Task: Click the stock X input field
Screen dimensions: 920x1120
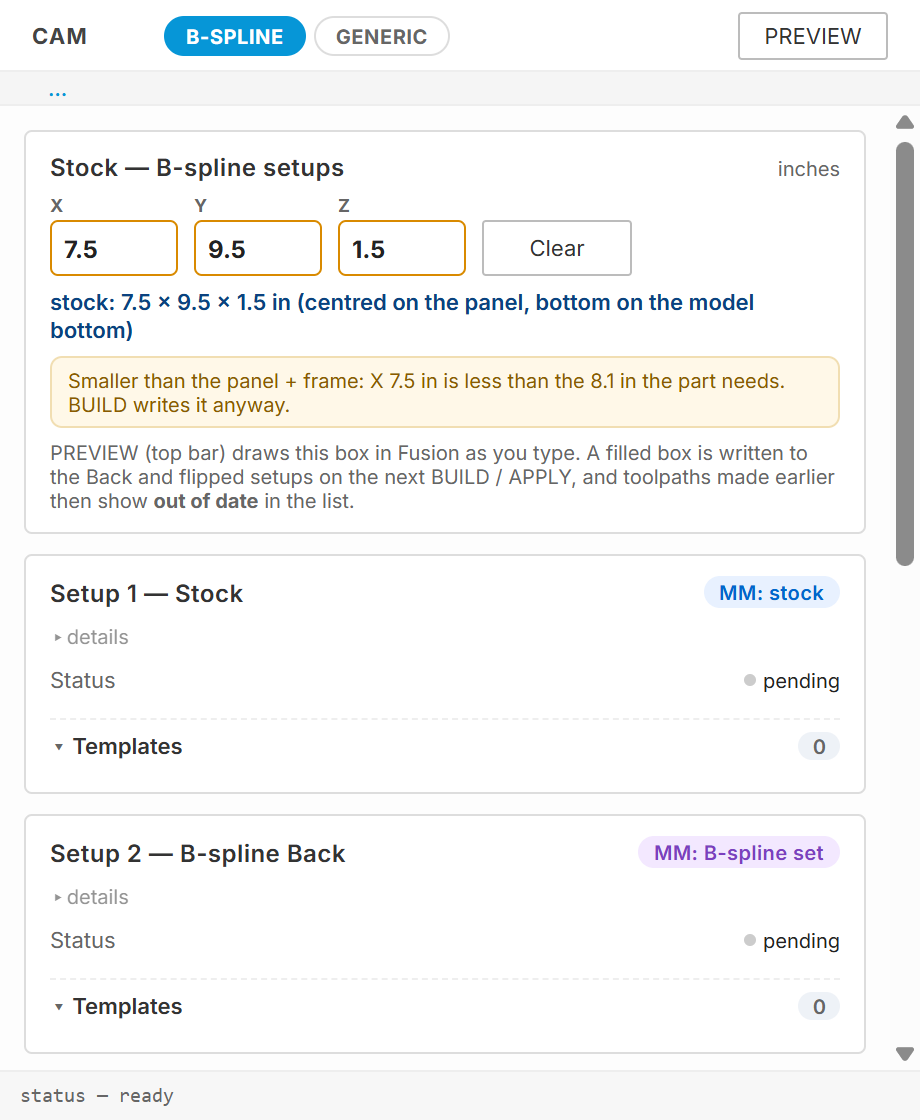Action: click(x=114, y=248)
